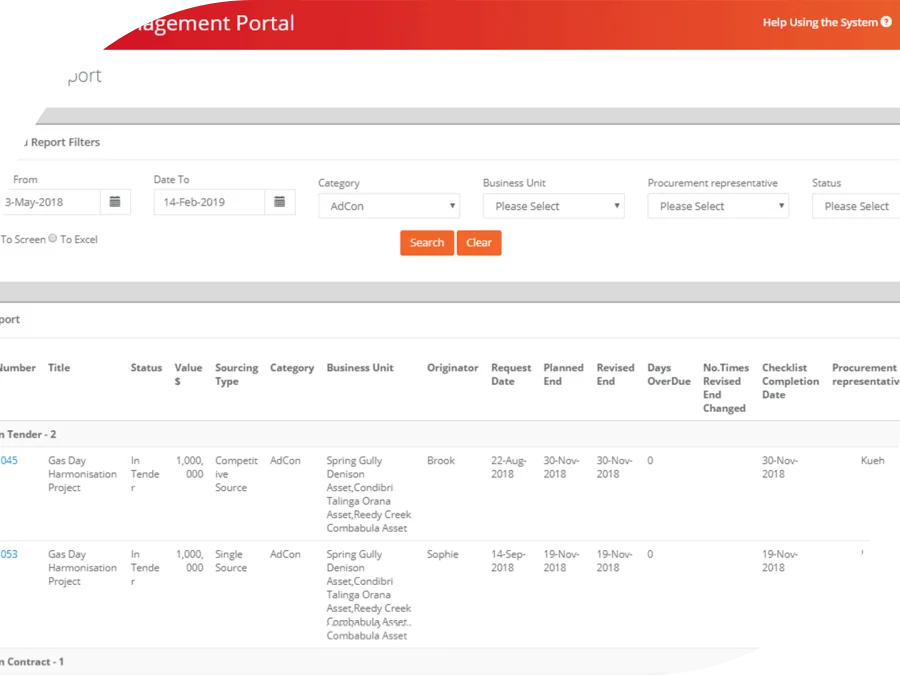Image resolution: width=900 pixels, height=675 pixels.
Task: Click the help question mark icon
Action: click(x=886, y=22)
